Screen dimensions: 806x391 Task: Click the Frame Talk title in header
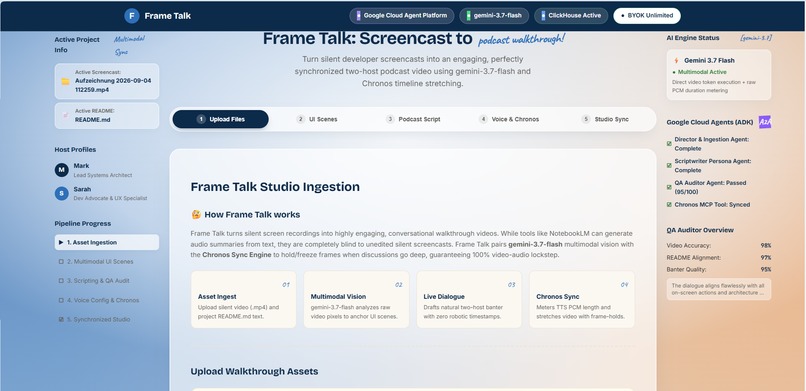pos(168,16)
